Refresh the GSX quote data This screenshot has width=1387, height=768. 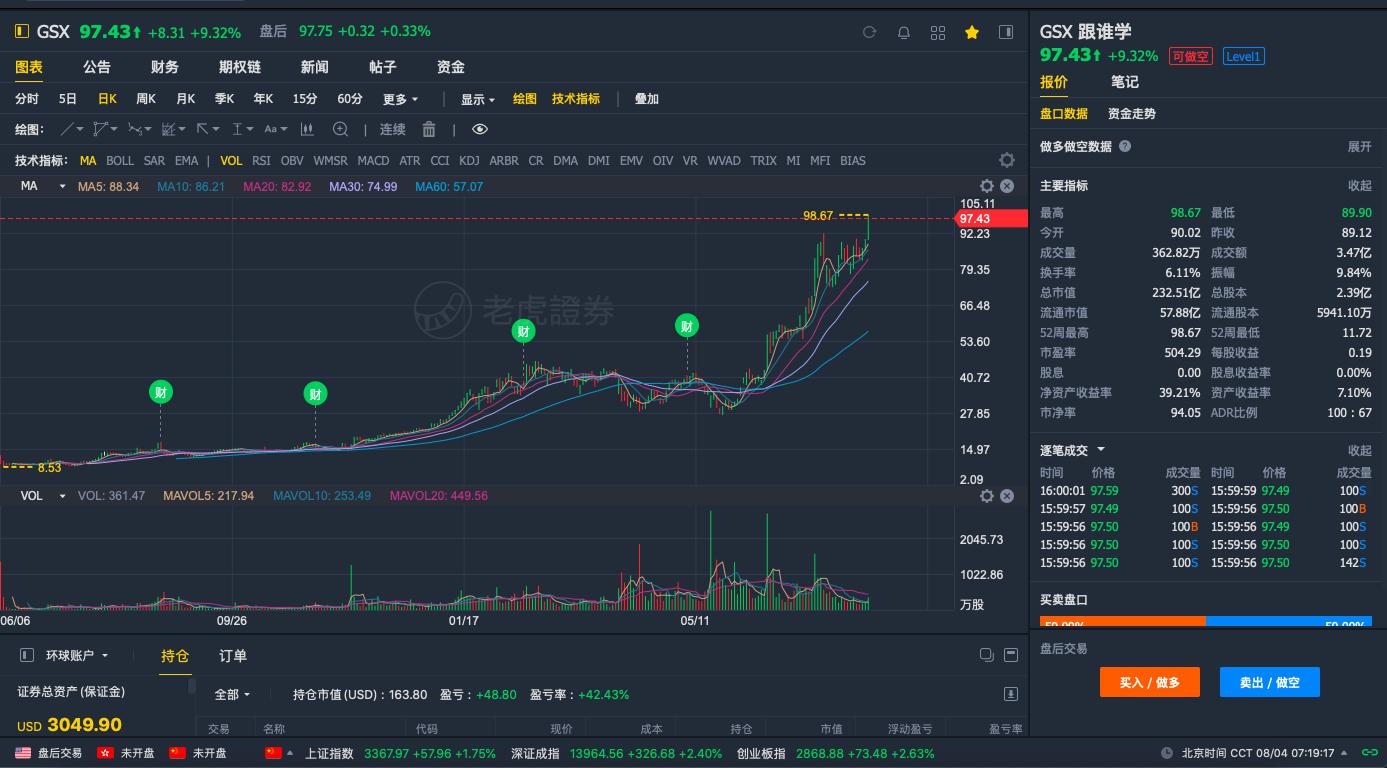pos(870,32)
